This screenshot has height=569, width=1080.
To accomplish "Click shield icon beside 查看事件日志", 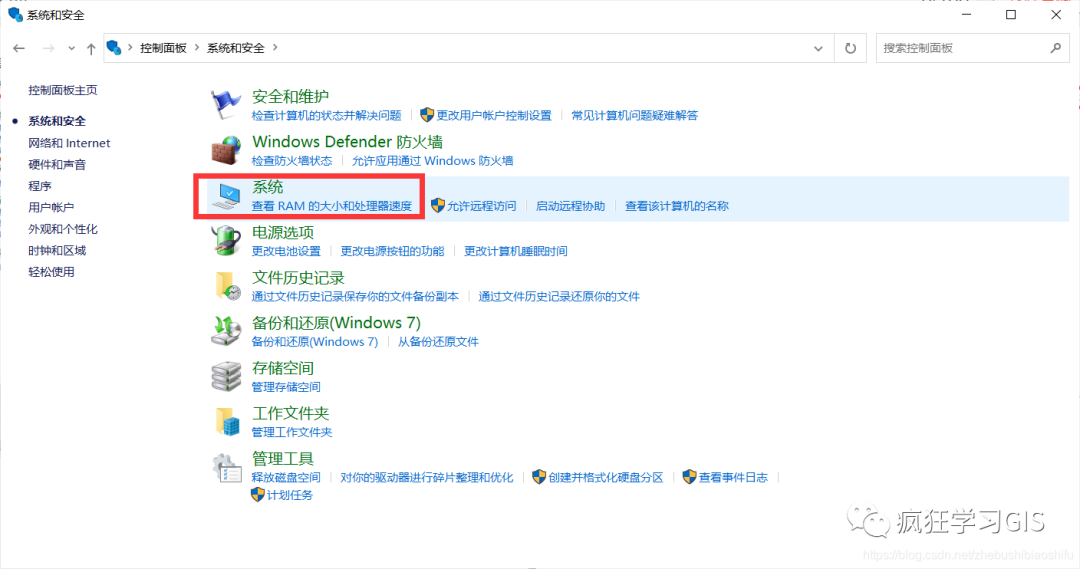I will click(689, 477).
